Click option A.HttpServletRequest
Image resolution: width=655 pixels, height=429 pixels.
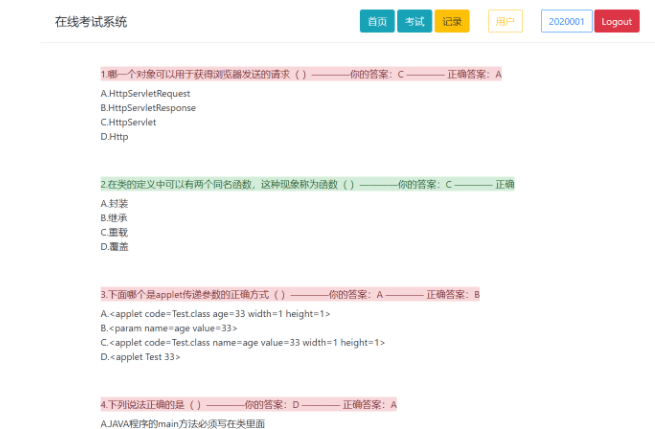tap(145, 94)
